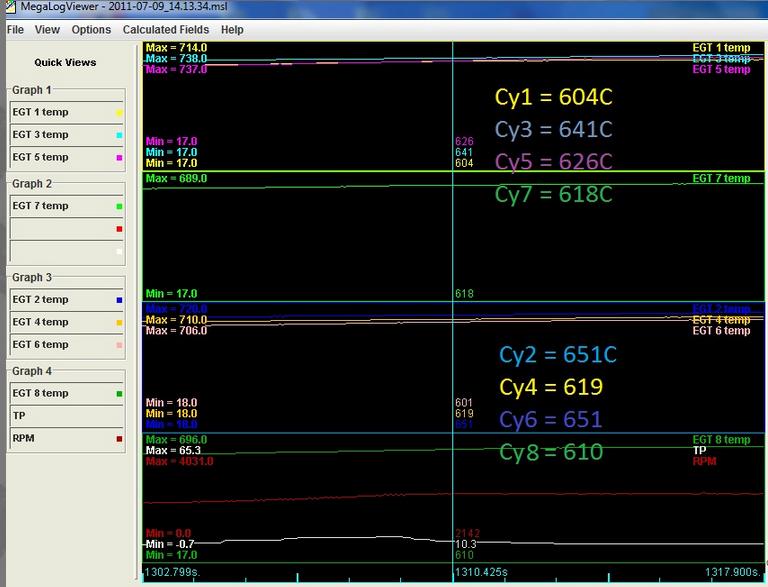Open the Help menu
The image size is (768, 587).
pos(232,29)
